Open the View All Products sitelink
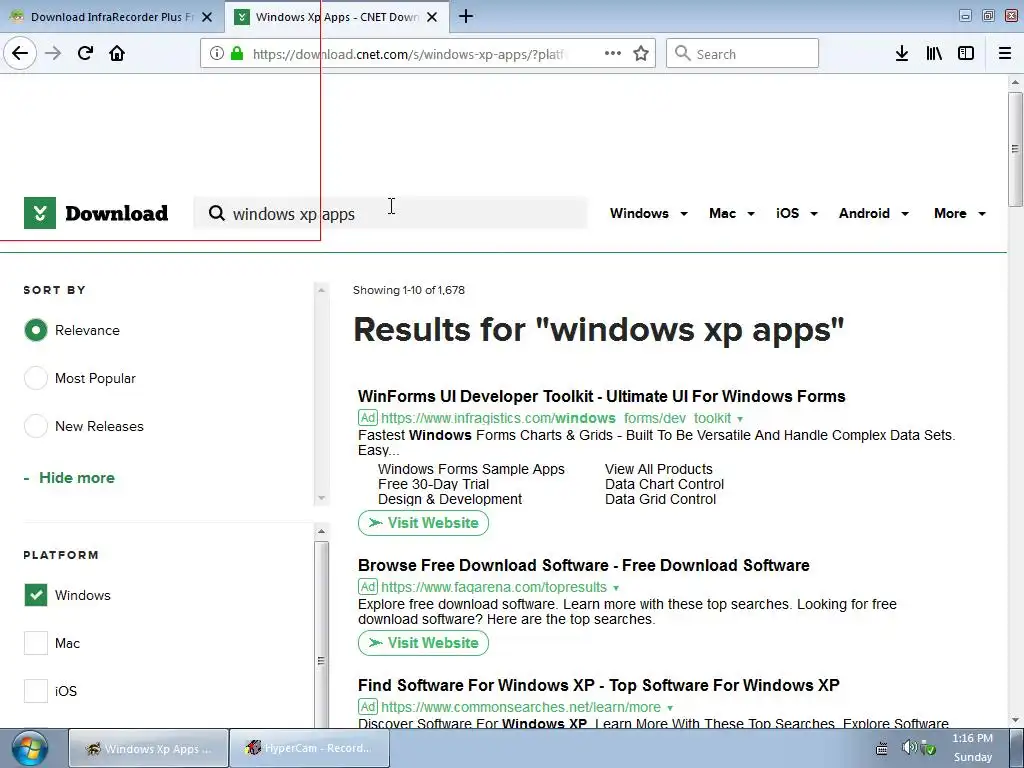Viewport: 1024px width, 768px height. click(658, 469)
